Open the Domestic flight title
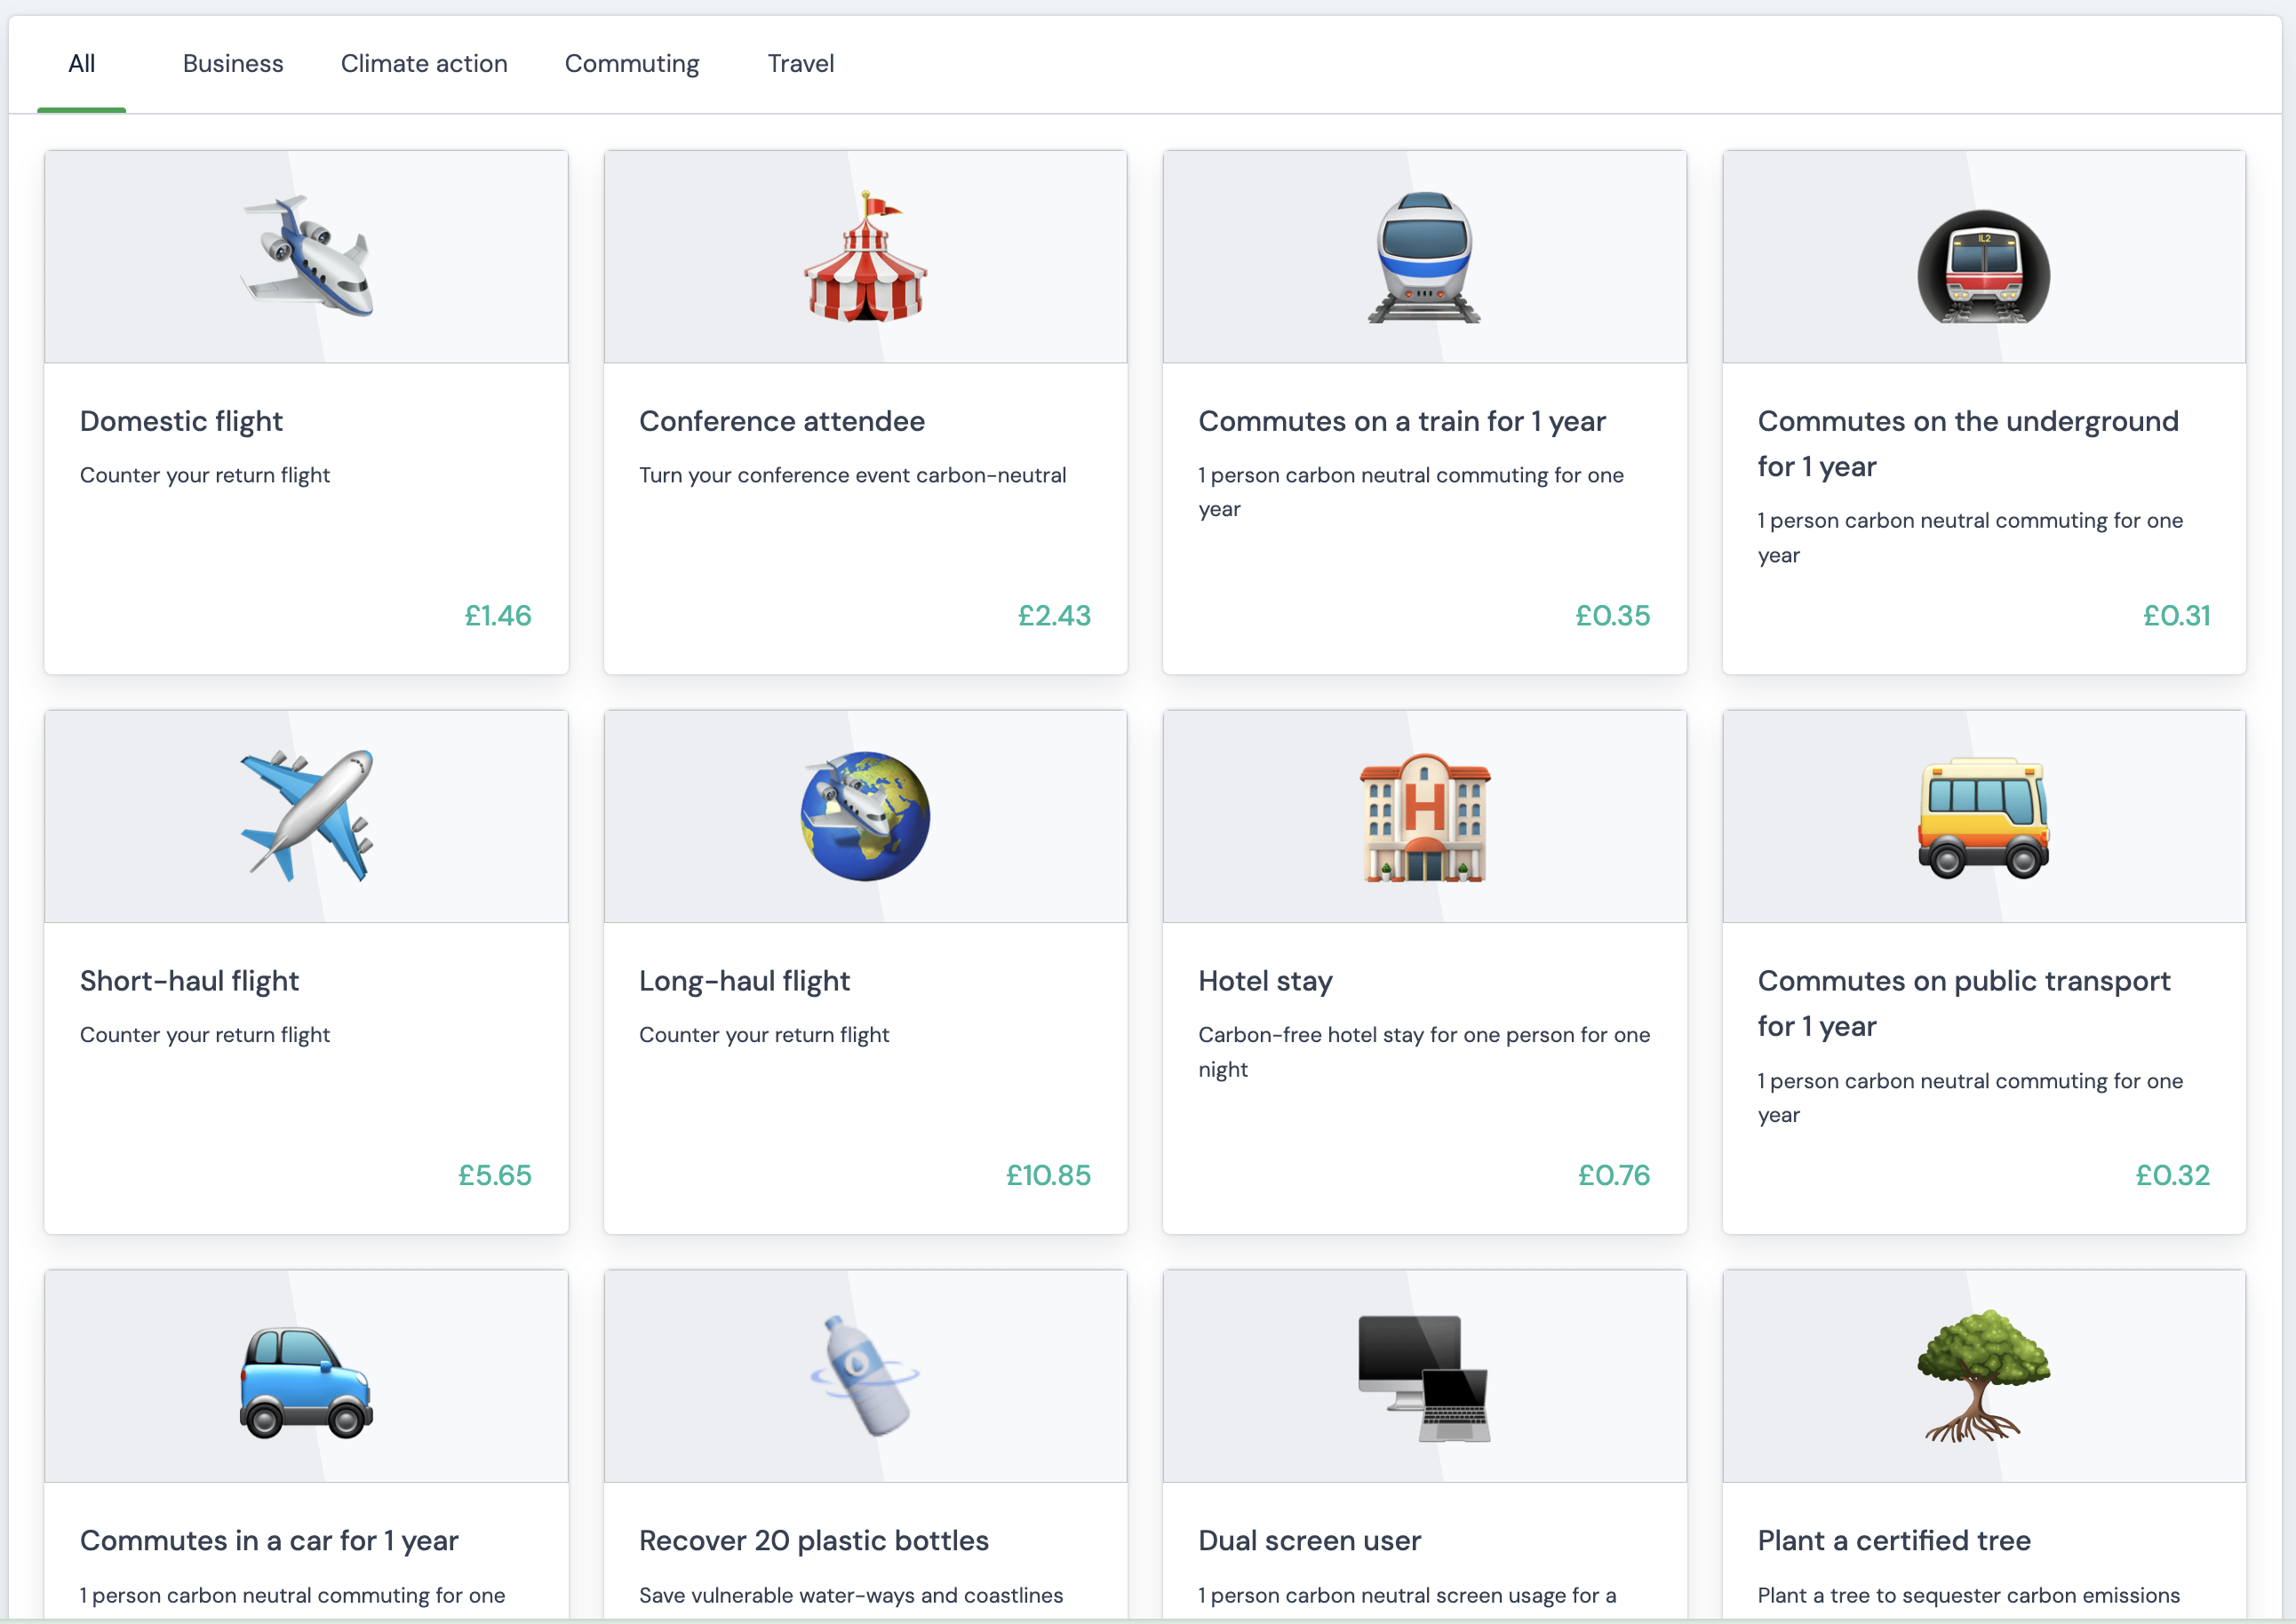 tap(181, 421)
